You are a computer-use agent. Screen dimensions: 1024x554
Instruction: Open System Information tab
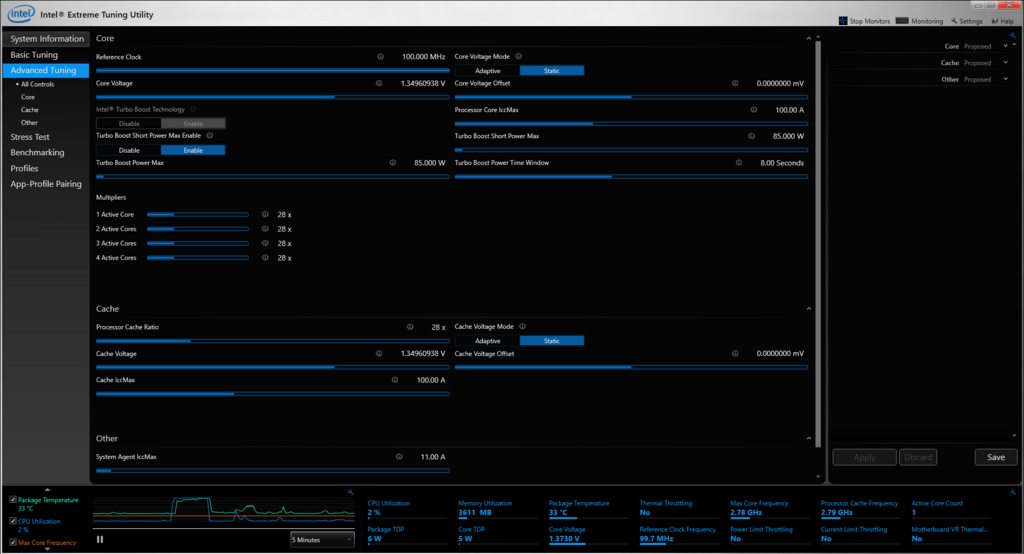[x=46, y=39]
